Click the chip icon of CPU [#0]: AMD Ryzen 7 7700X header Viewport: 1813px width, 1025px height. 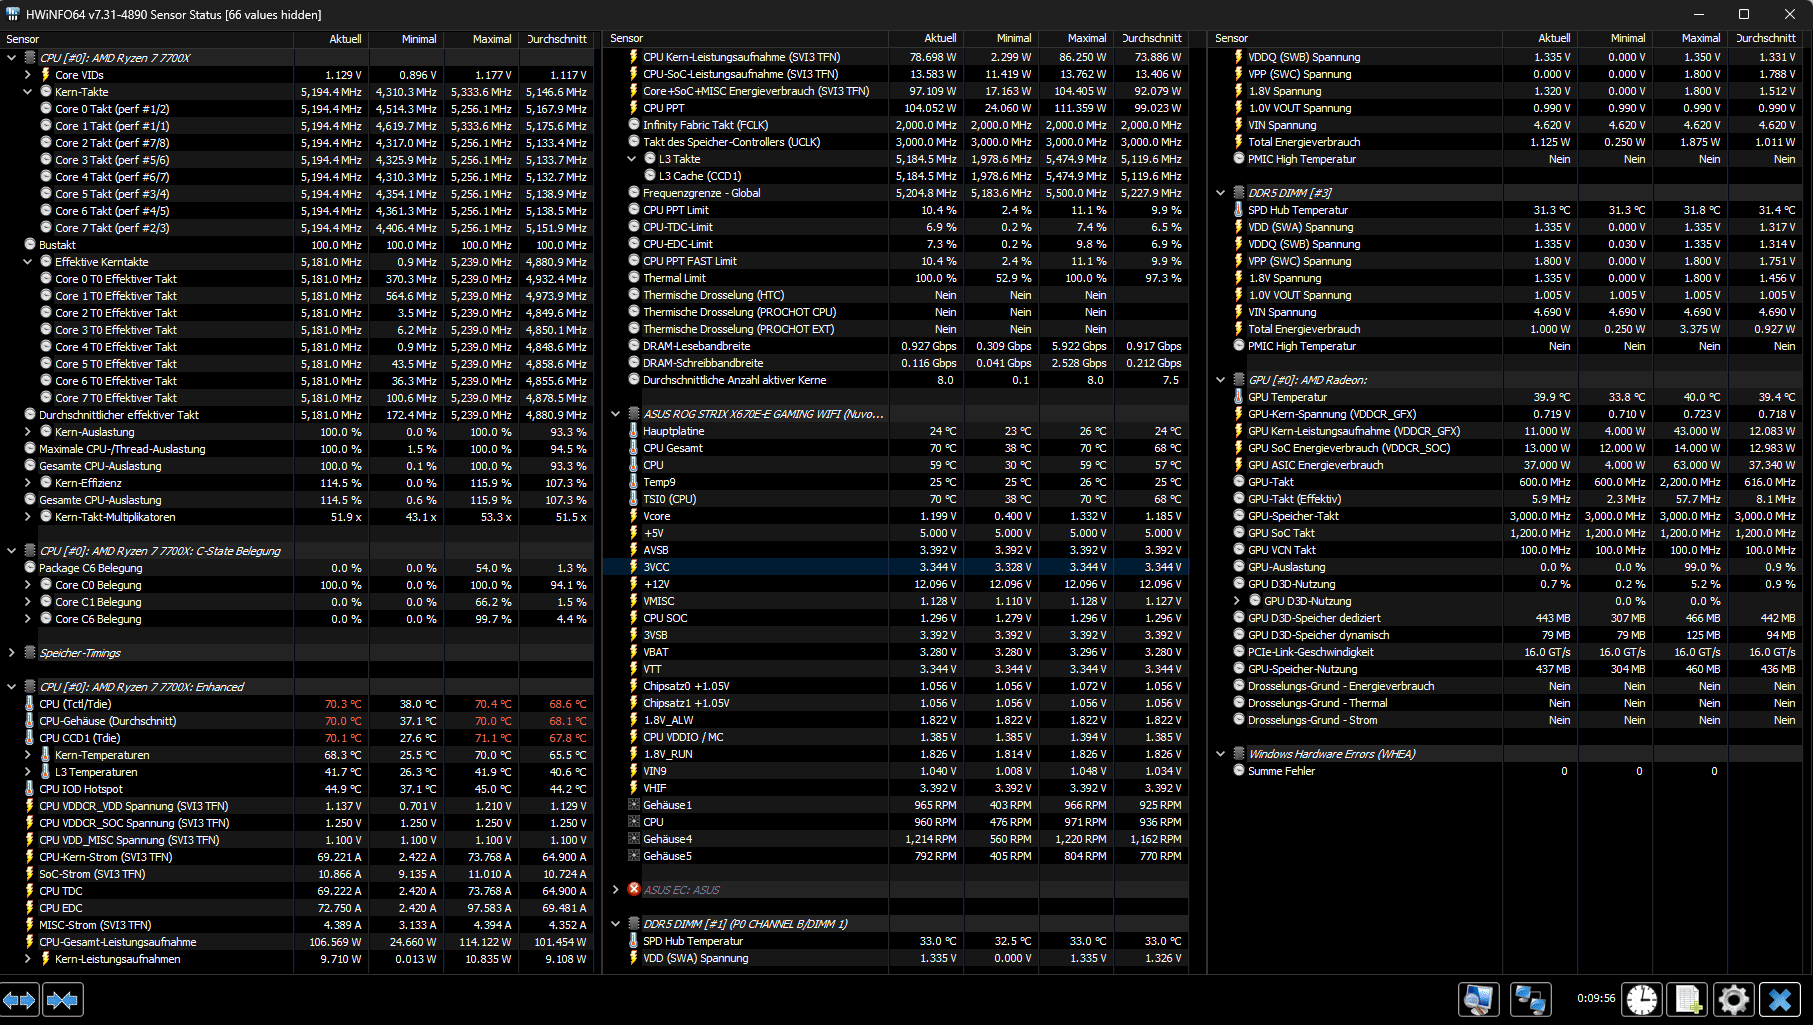coord(30,58)
